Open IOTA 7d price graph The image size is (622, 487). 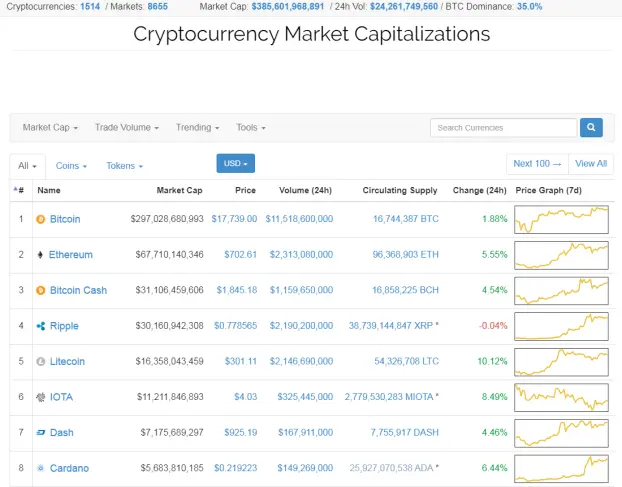click(x=561, y=397)
